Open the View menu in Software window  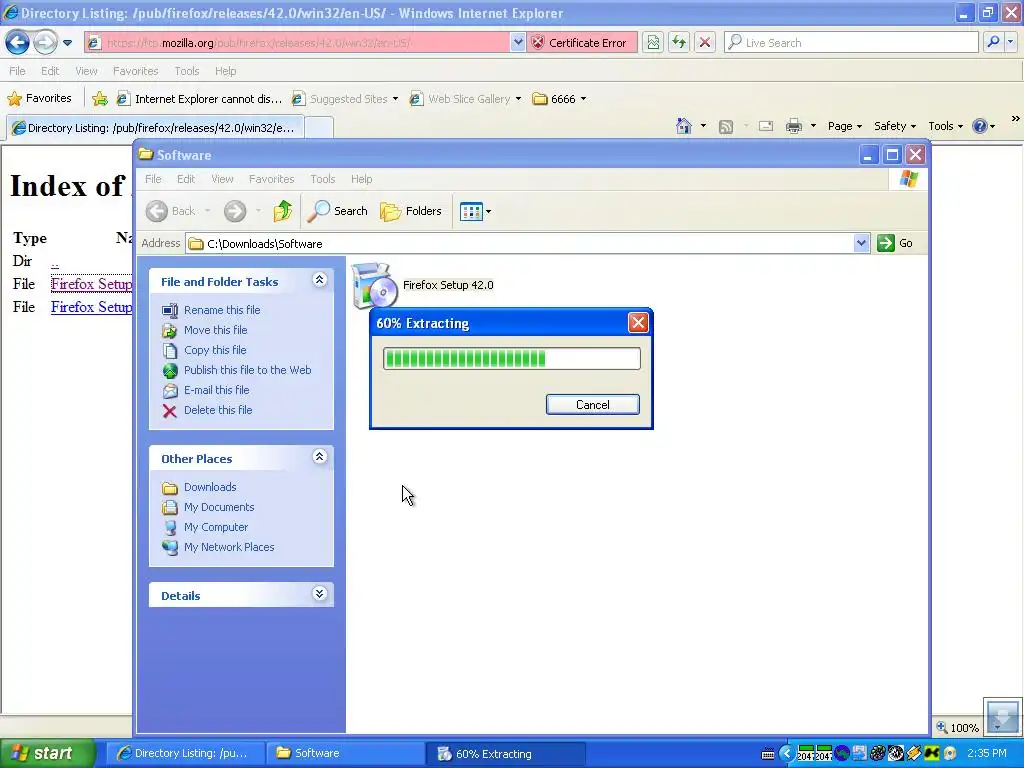pyautogui.click(x=222, y=179)
